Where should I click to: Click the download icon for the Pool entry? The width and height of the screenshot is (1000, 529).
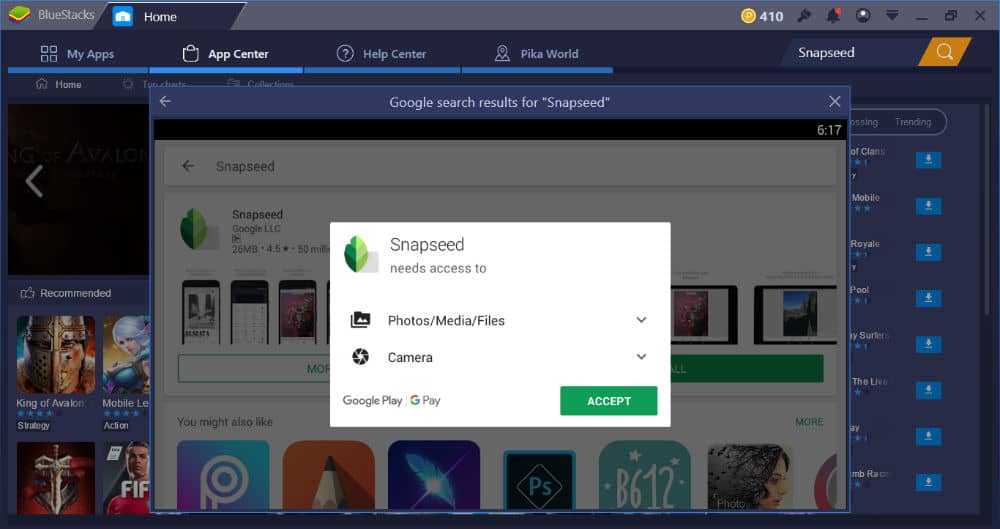tap(929, 298)
